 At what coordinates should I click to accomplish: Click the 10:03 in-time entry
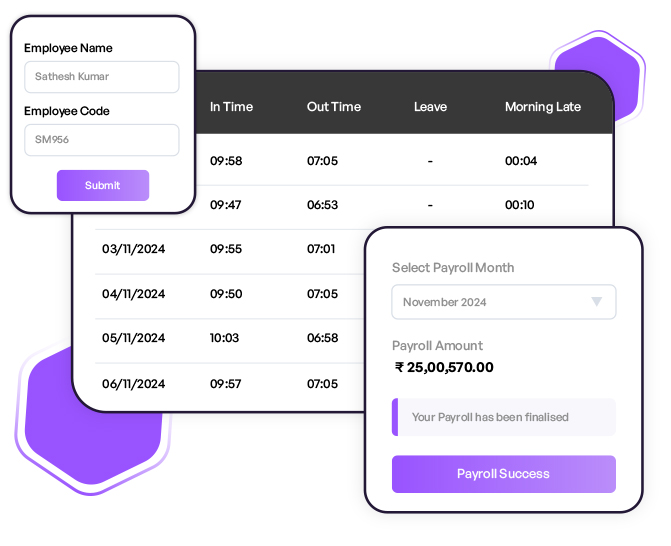tap(225, 338)
